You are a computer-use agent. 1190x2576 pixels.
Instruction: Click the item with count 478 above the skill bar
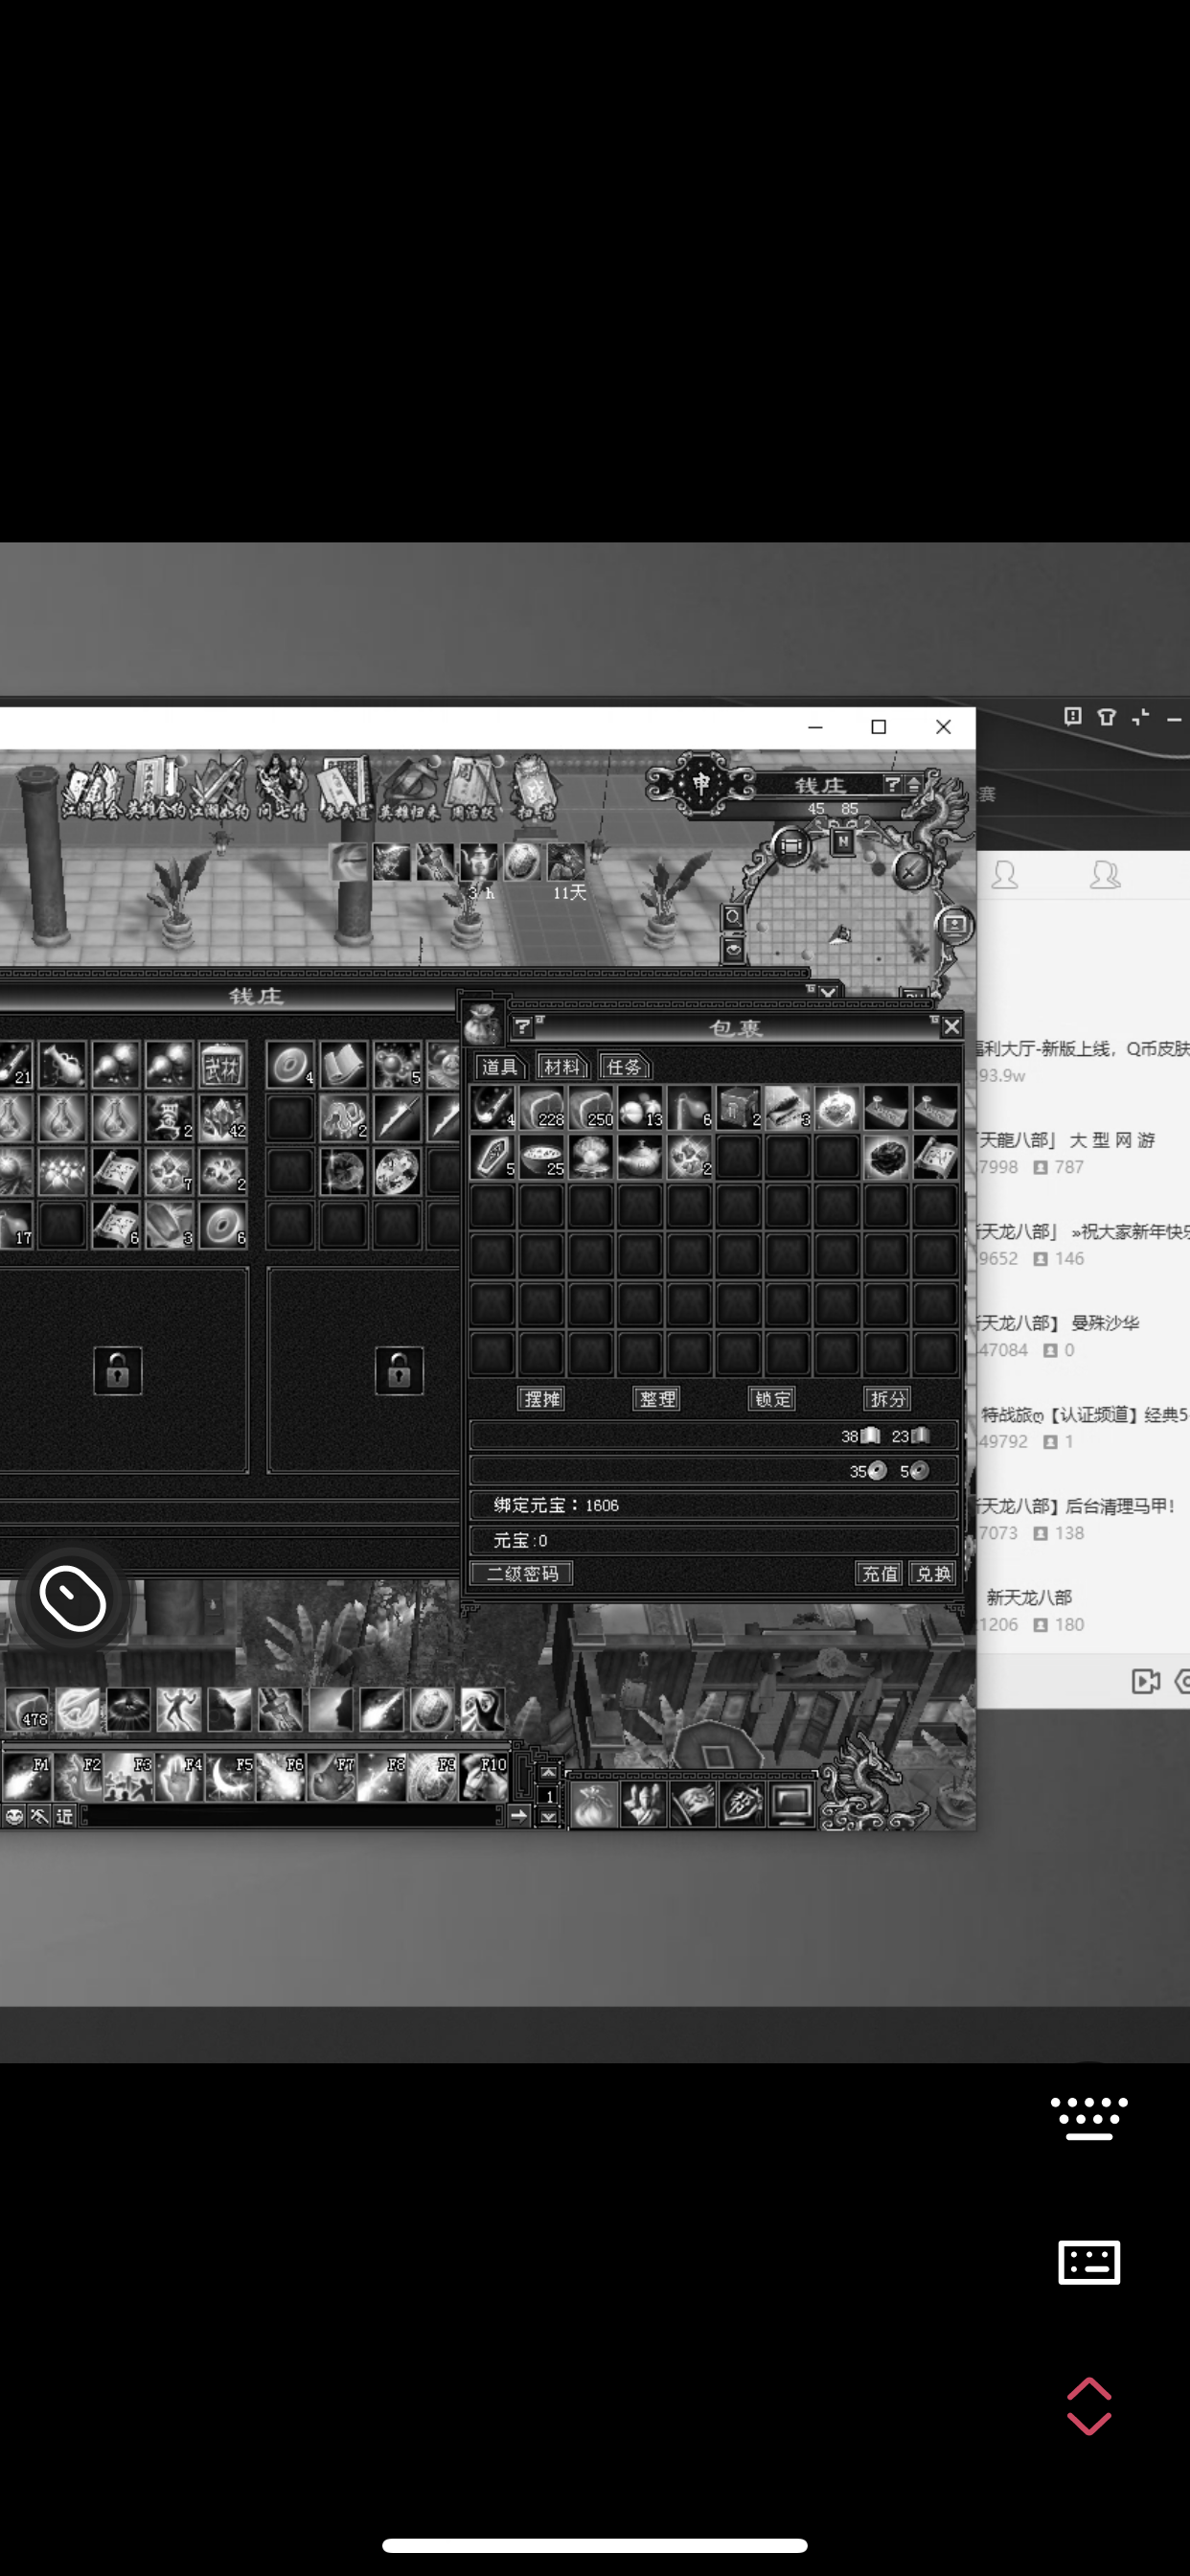[x=27, y=1710]
